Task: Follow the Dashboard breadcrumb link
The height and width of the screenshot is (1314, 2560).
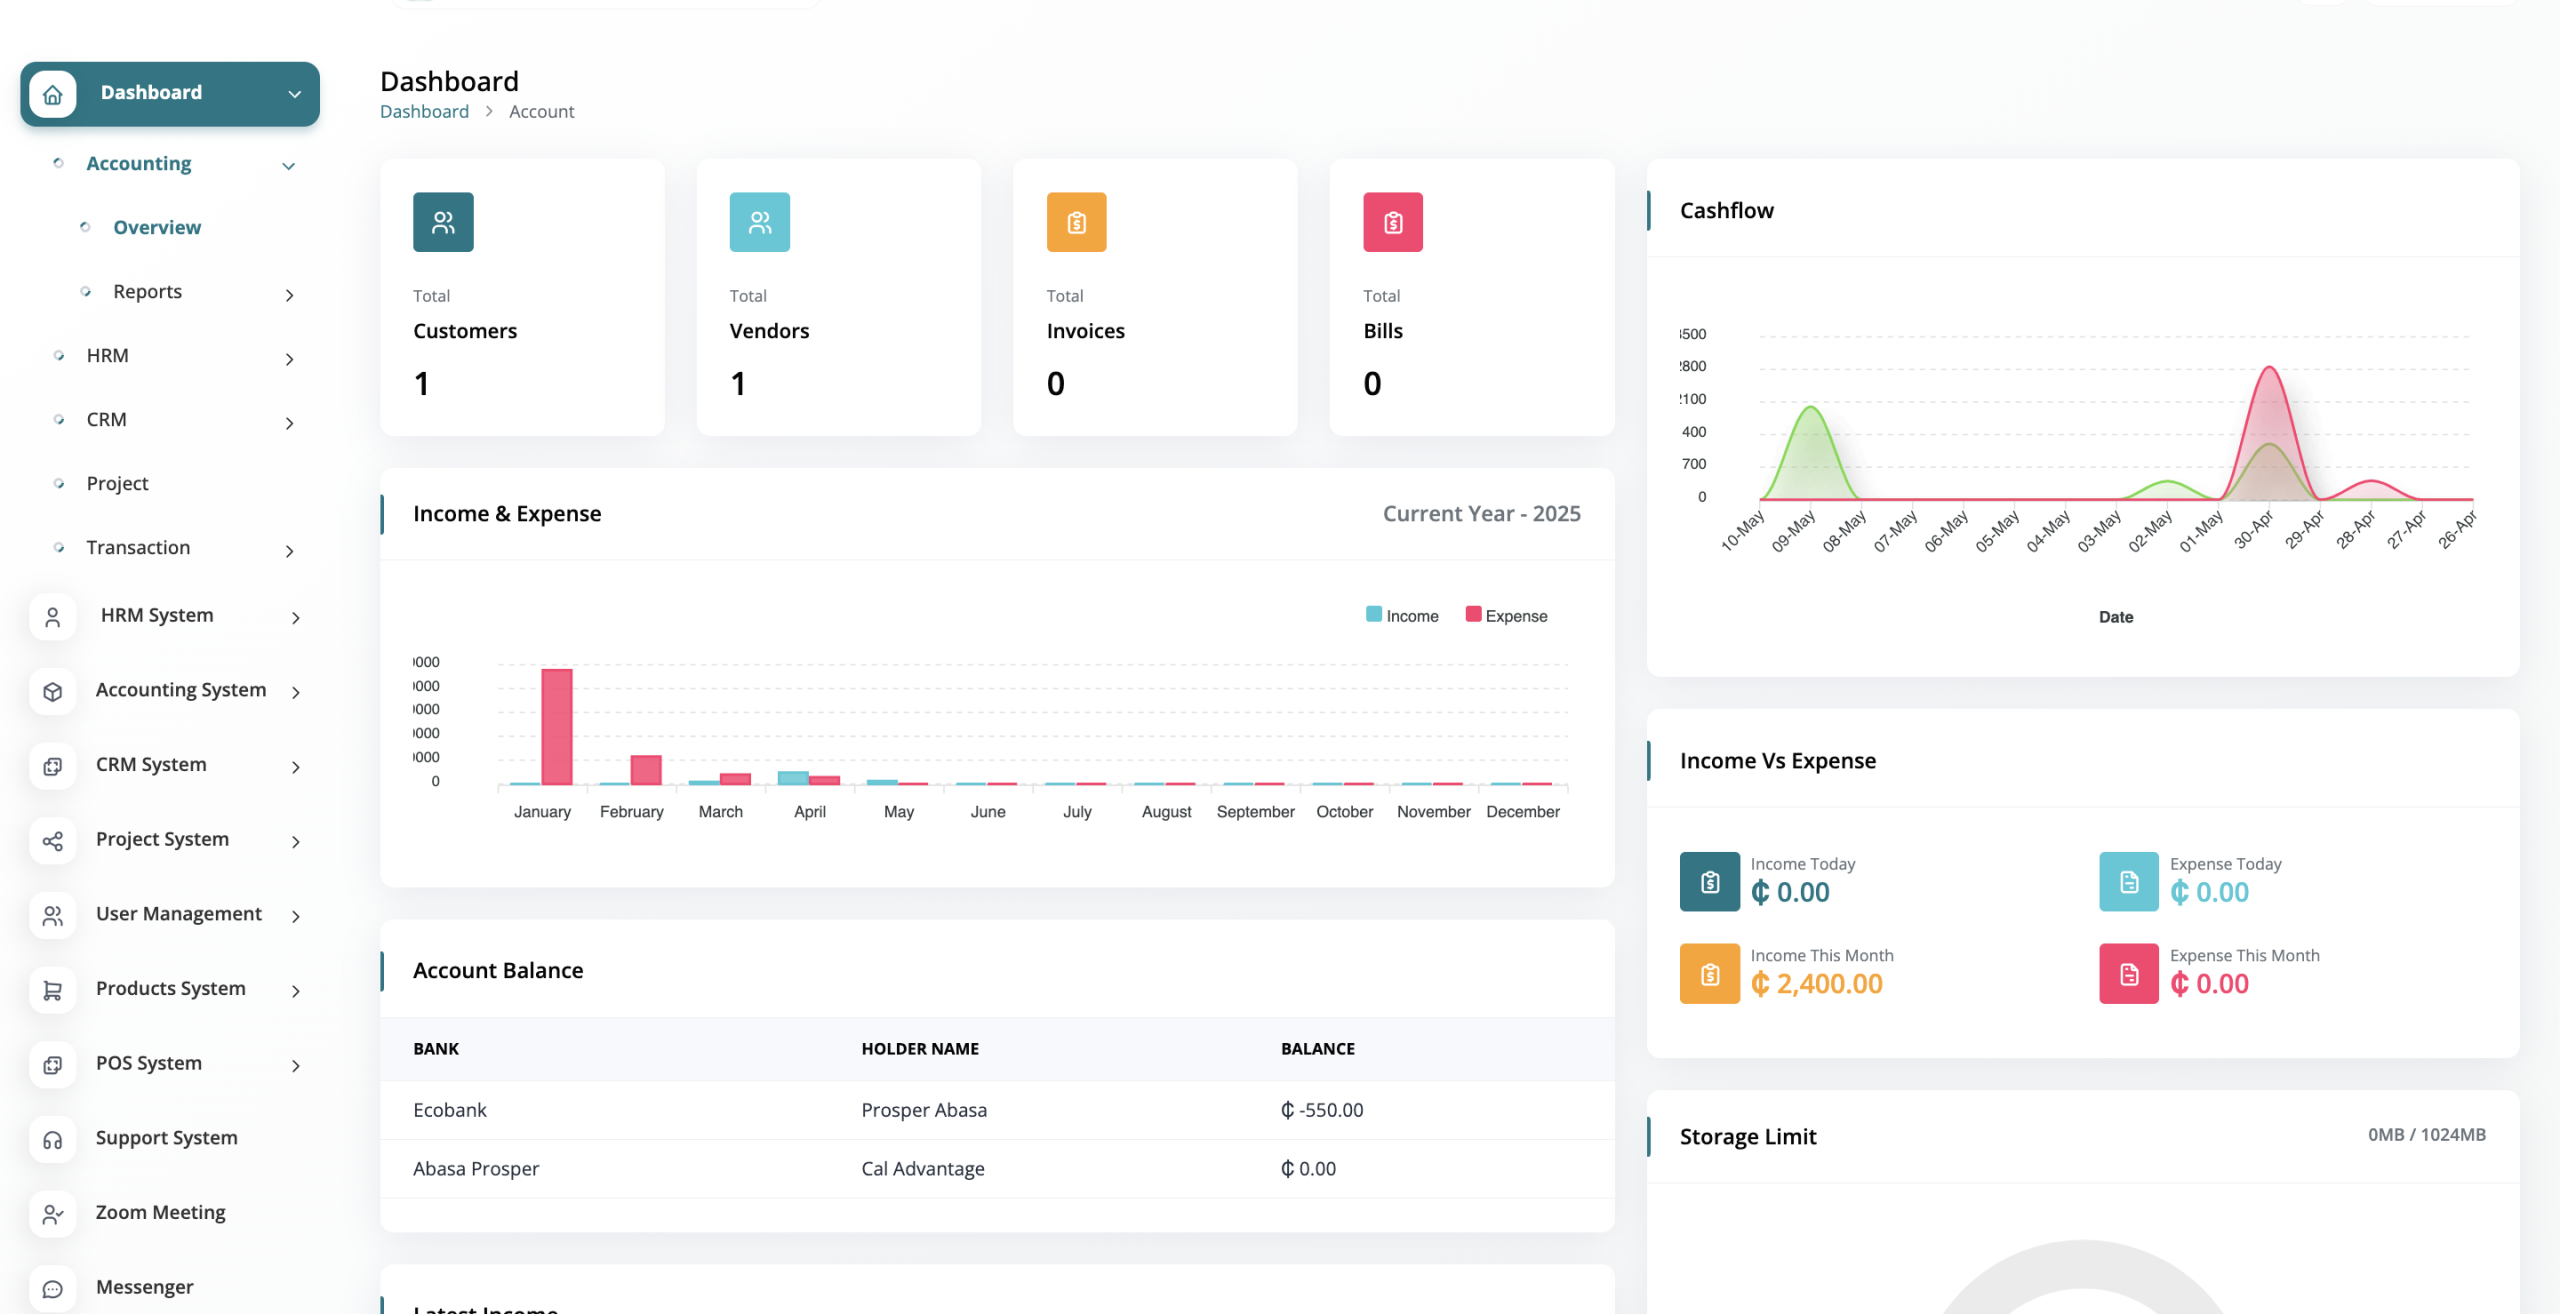Action: (x=424, y=111)
